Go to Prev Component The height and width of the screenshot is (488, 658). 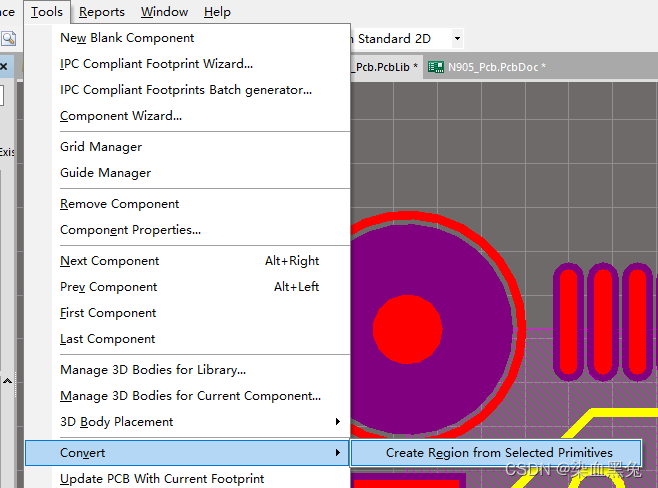coord(187,287)
